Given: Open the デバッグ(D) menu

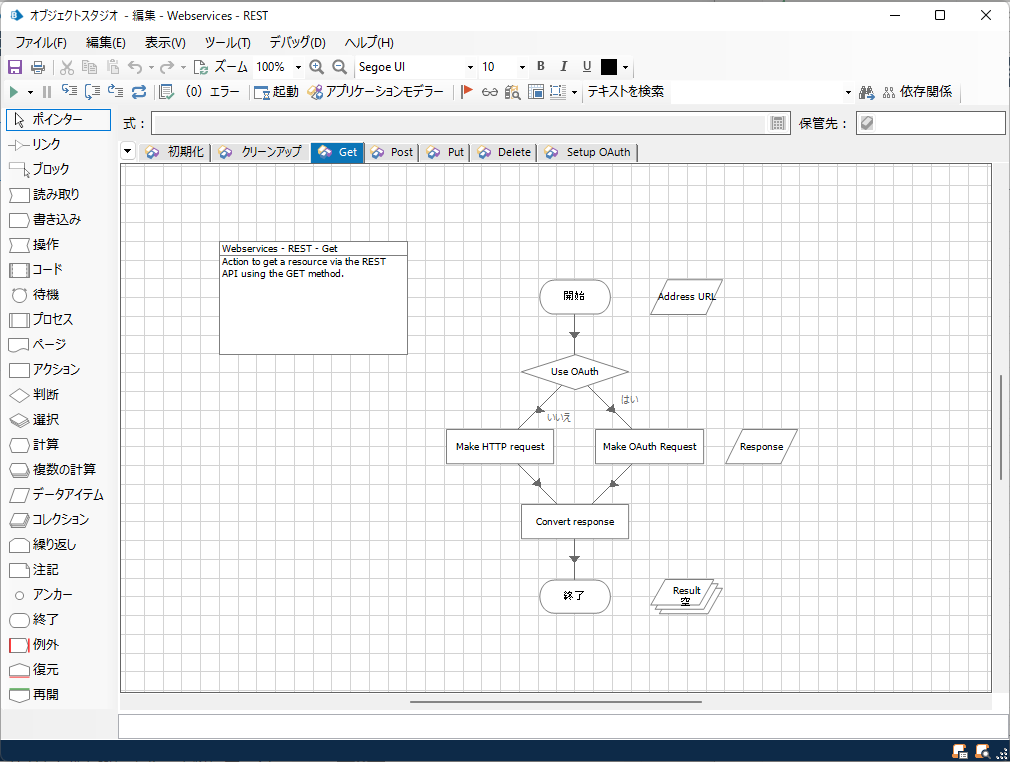Looking at the screenshot, I should [297, 43].
